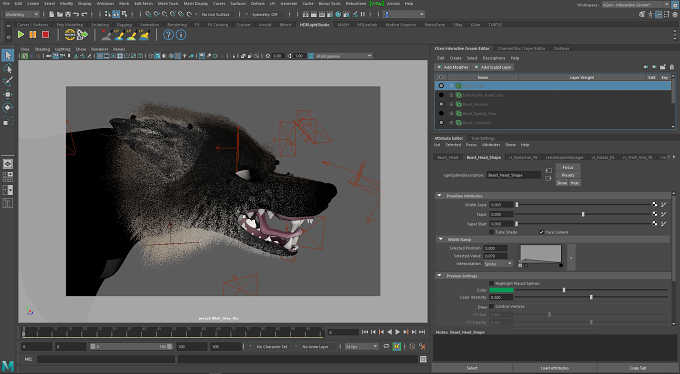Click the four-pane layout icon in the sidebar
Screen dimensions: 680x374
pyautogui.click(x=8, y=177)
